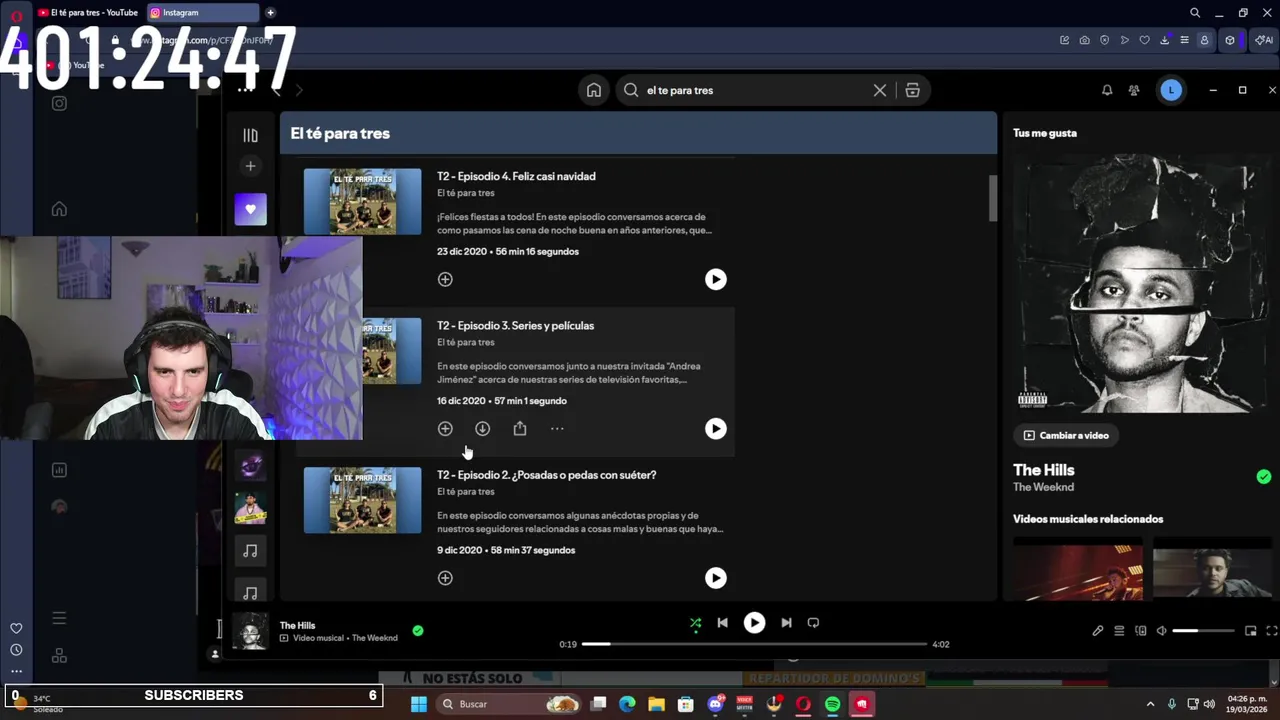The width and height of the screenshot is (1280, 720).
Task: Add Episodio 2 Posadas o pedas to library
Action: (x=445, y=578)
